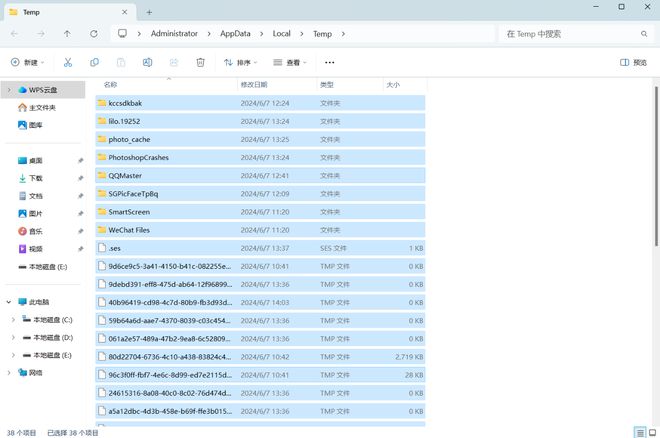Open Desktop quick access item

[x=35, y=160]
